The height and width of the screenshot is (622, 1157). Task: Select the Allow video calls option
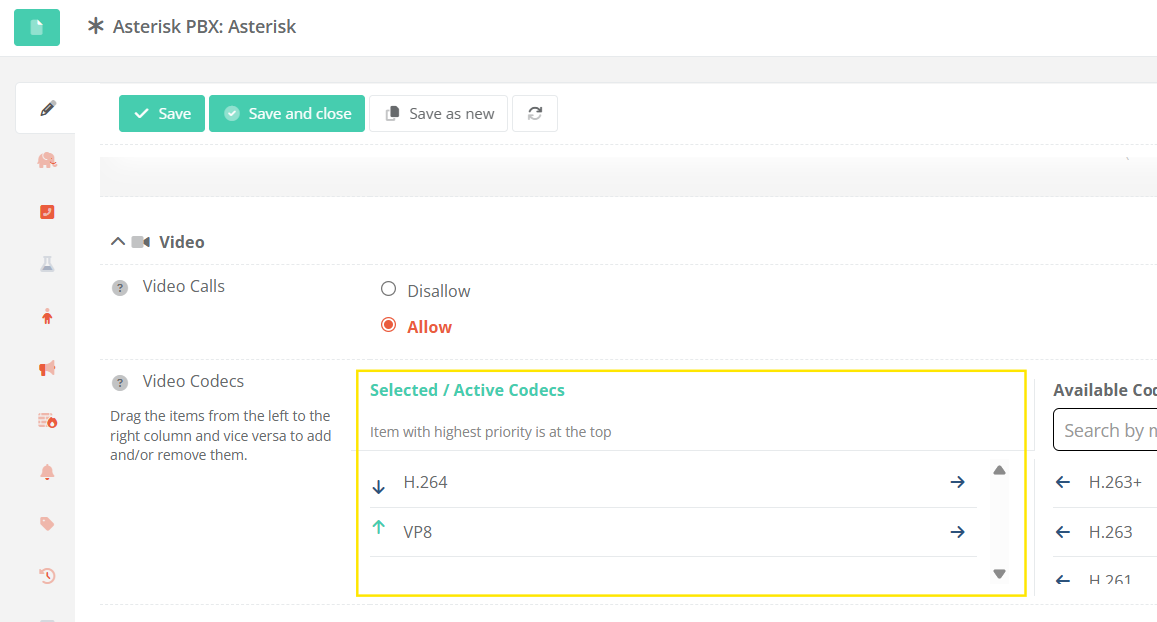click(x=388, y=325)
